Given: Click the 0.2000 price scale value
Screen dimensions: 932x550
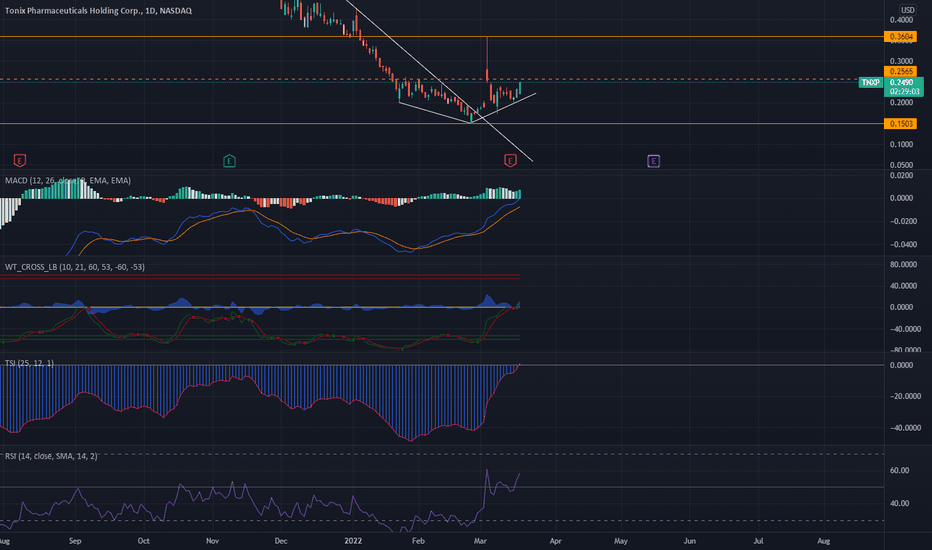Looking at the screenshot, I should (901, 103).
